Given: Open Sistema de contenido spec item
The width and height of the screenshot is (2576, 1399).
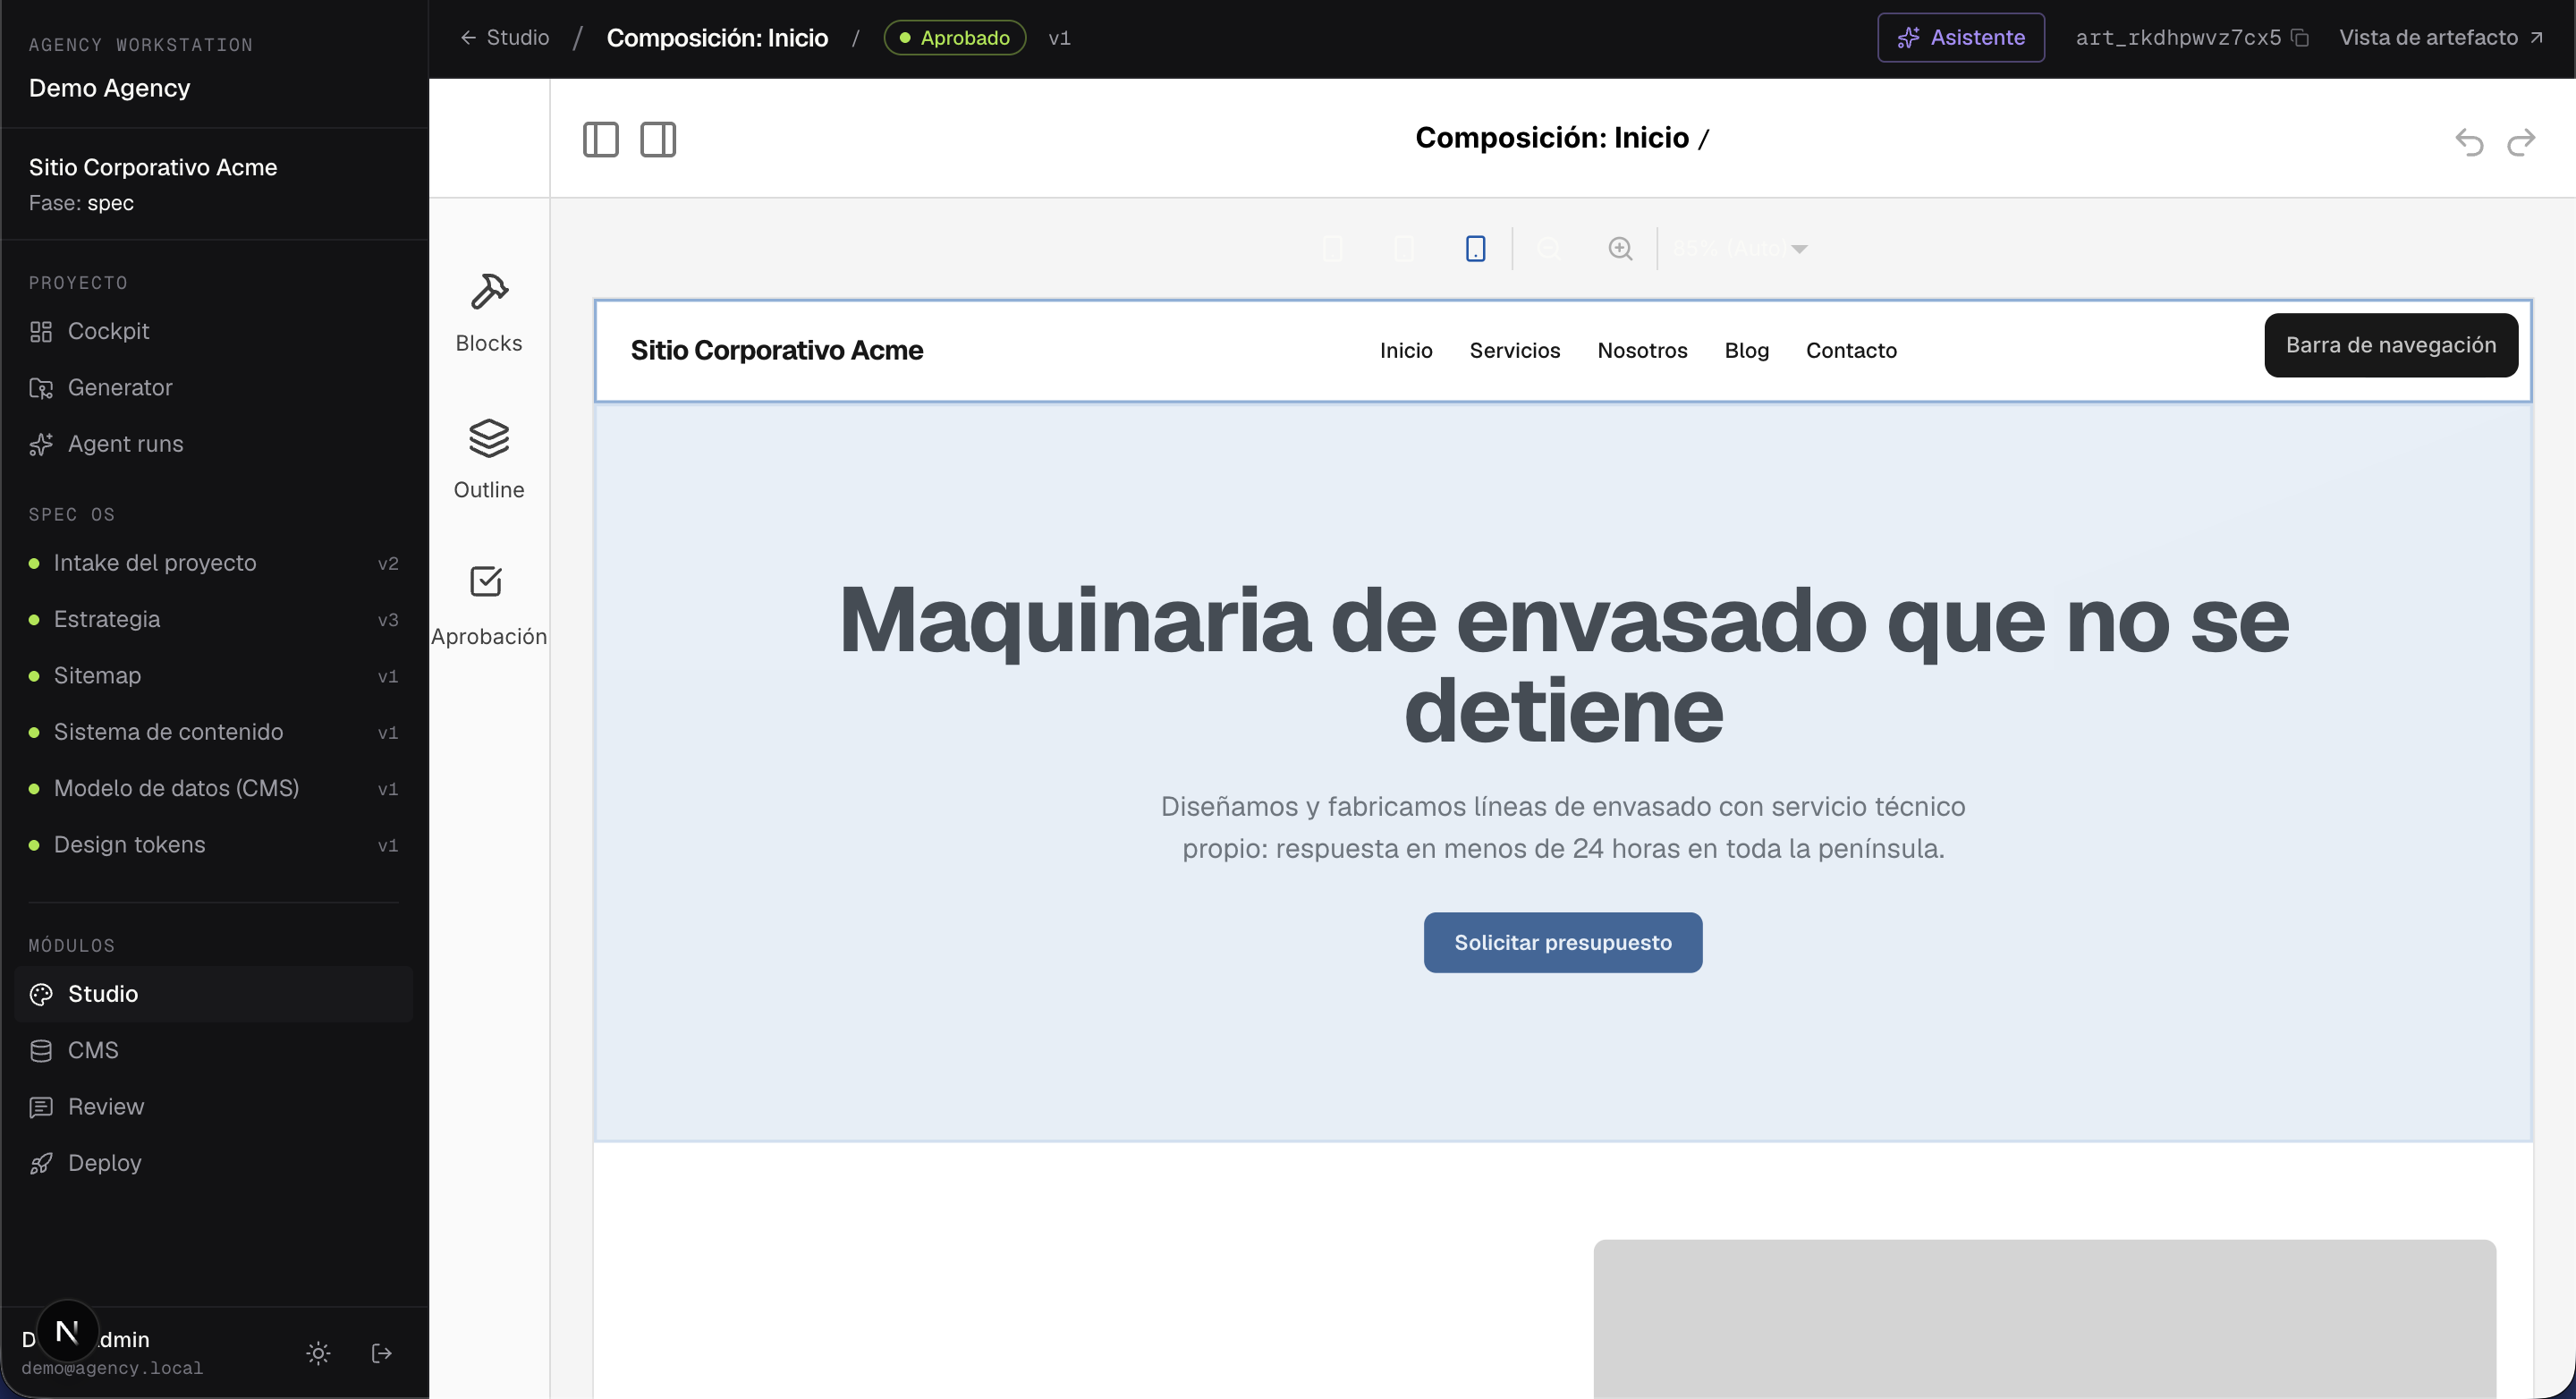Looking at the screenshot, I should click(x=214, y=732).
